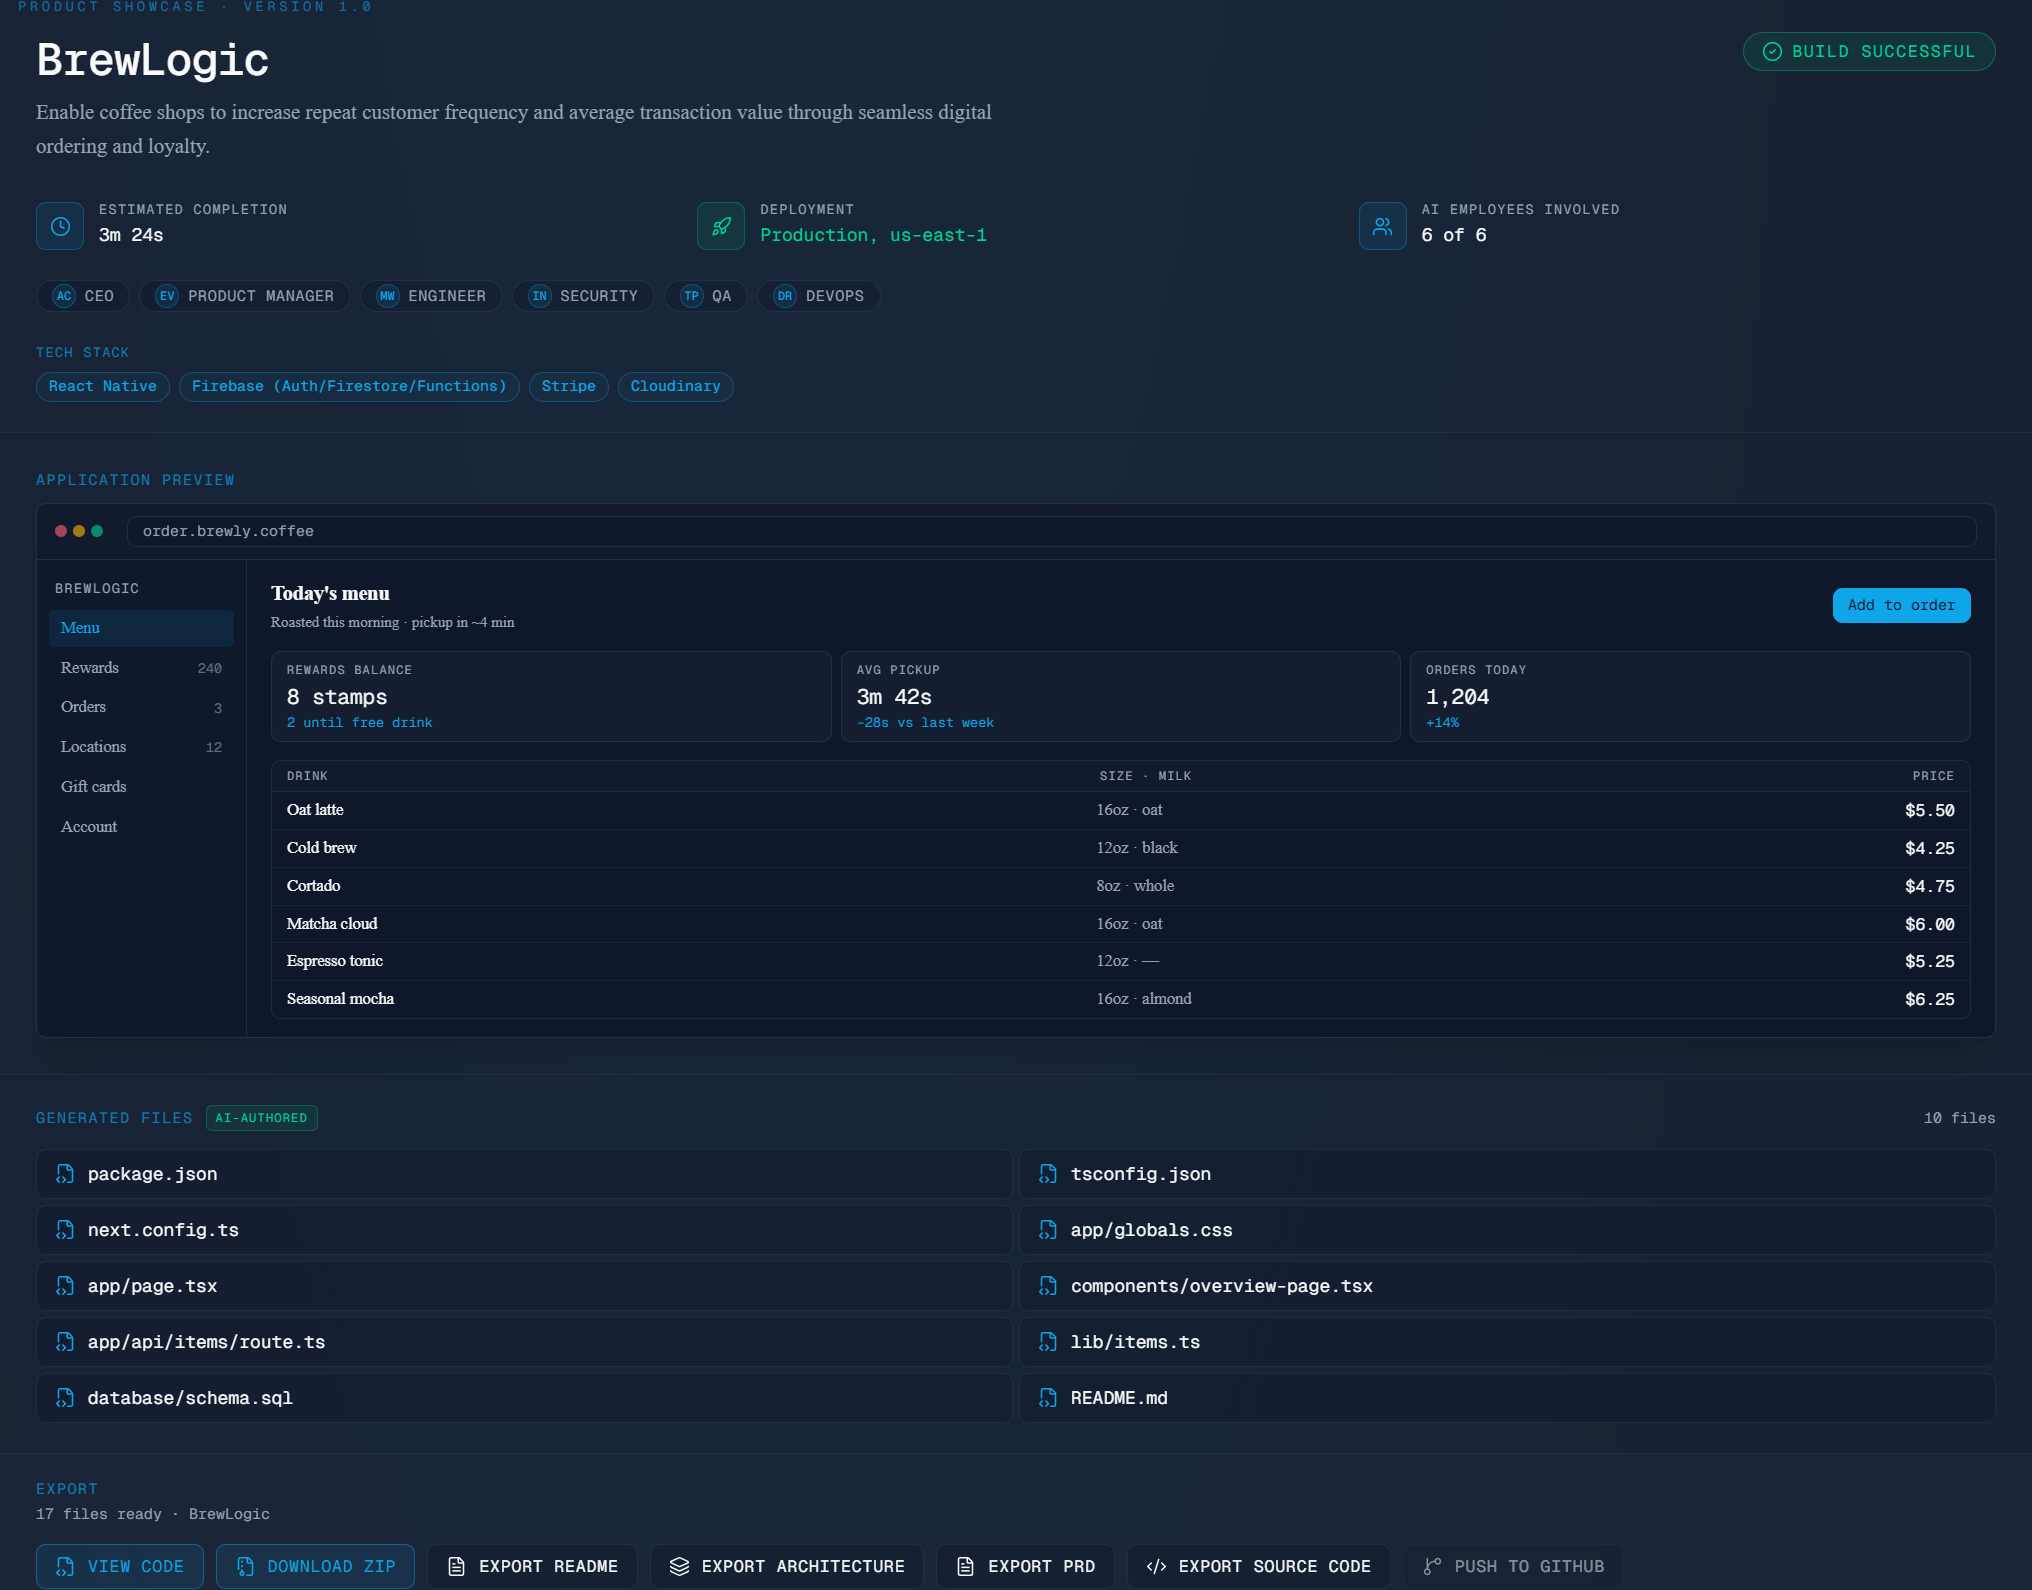Select the EV avatar on Product Manager chip
This screenshot has height=1590, width=2032.
point(167,296)
